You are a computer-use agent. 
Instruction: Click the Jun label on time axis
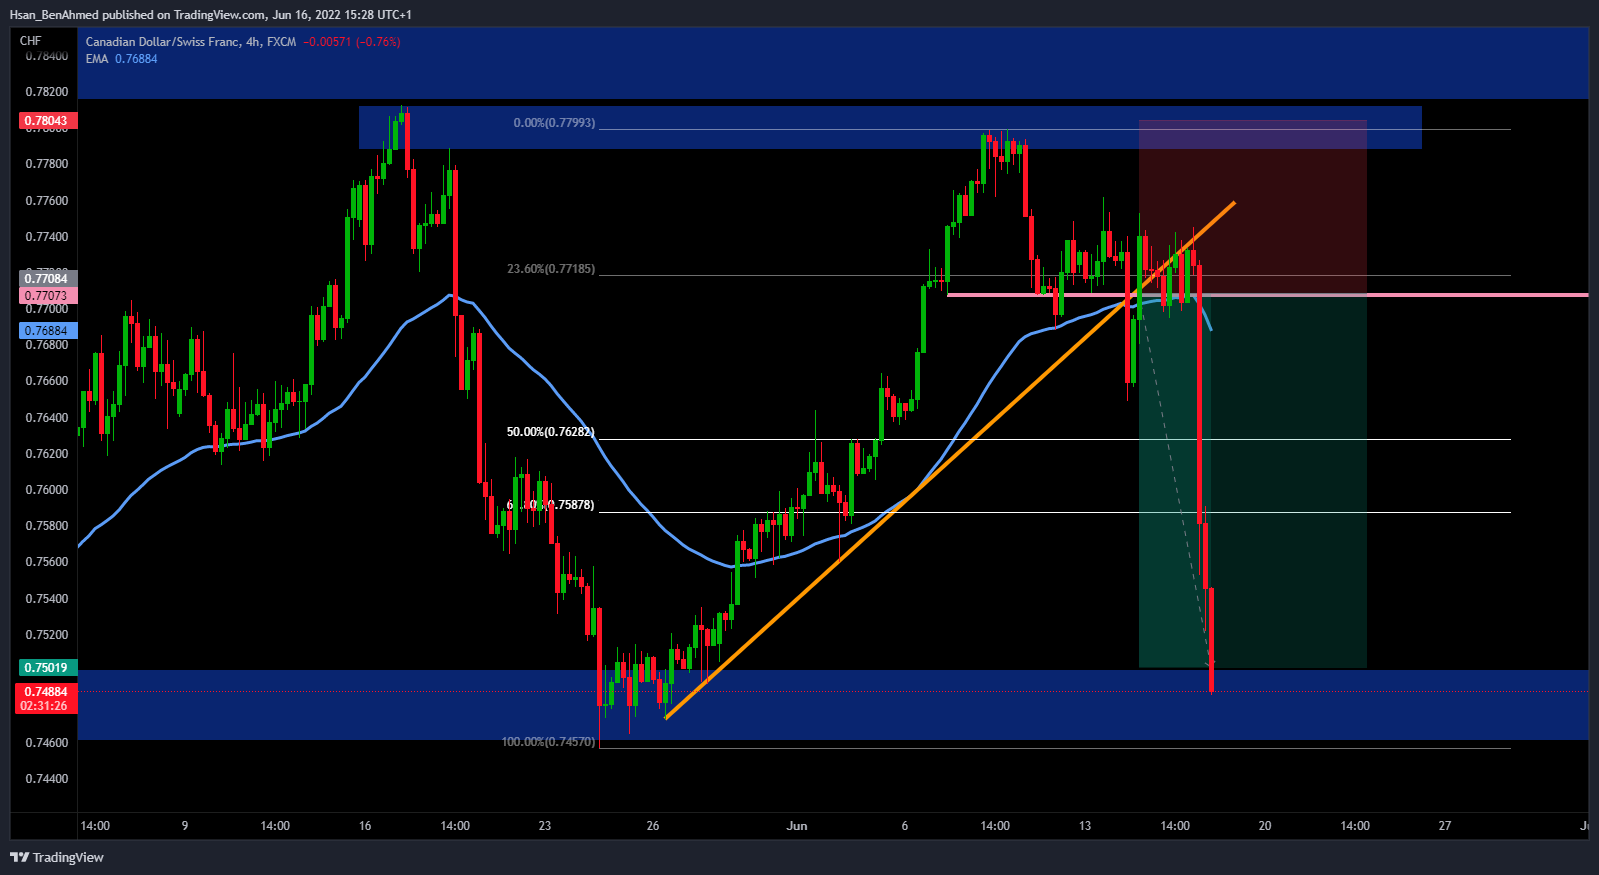click(x=797, y=826)
